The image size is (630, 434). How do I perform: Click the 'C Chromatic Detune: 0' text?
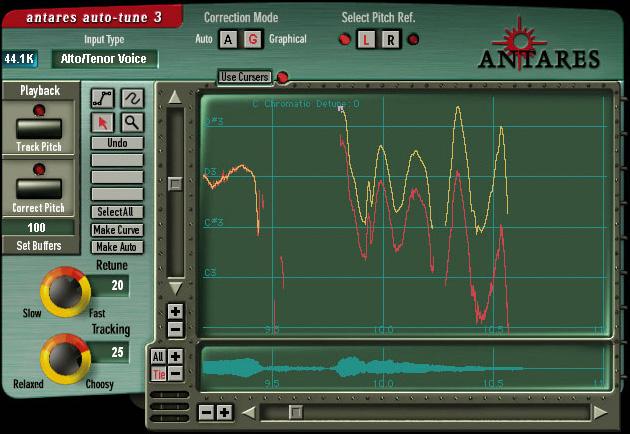306,104
